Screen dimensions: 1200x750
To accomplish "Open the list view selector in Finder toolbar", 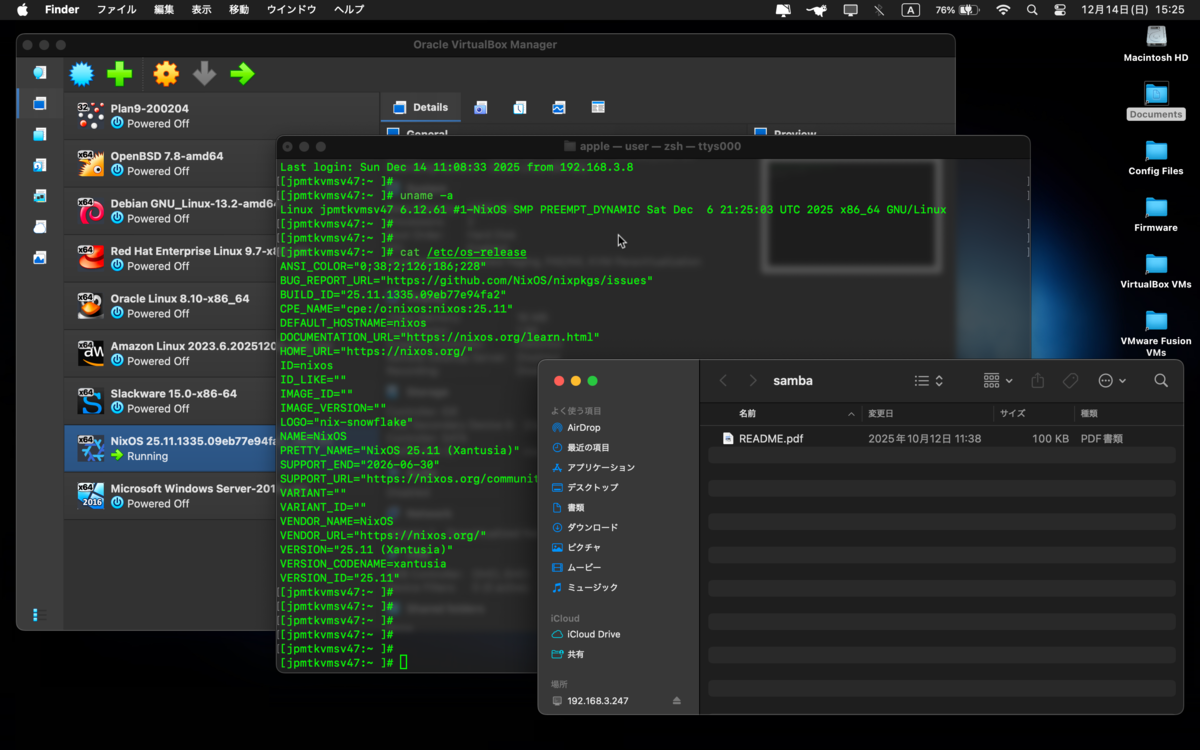I will click(x=929, y=381).
